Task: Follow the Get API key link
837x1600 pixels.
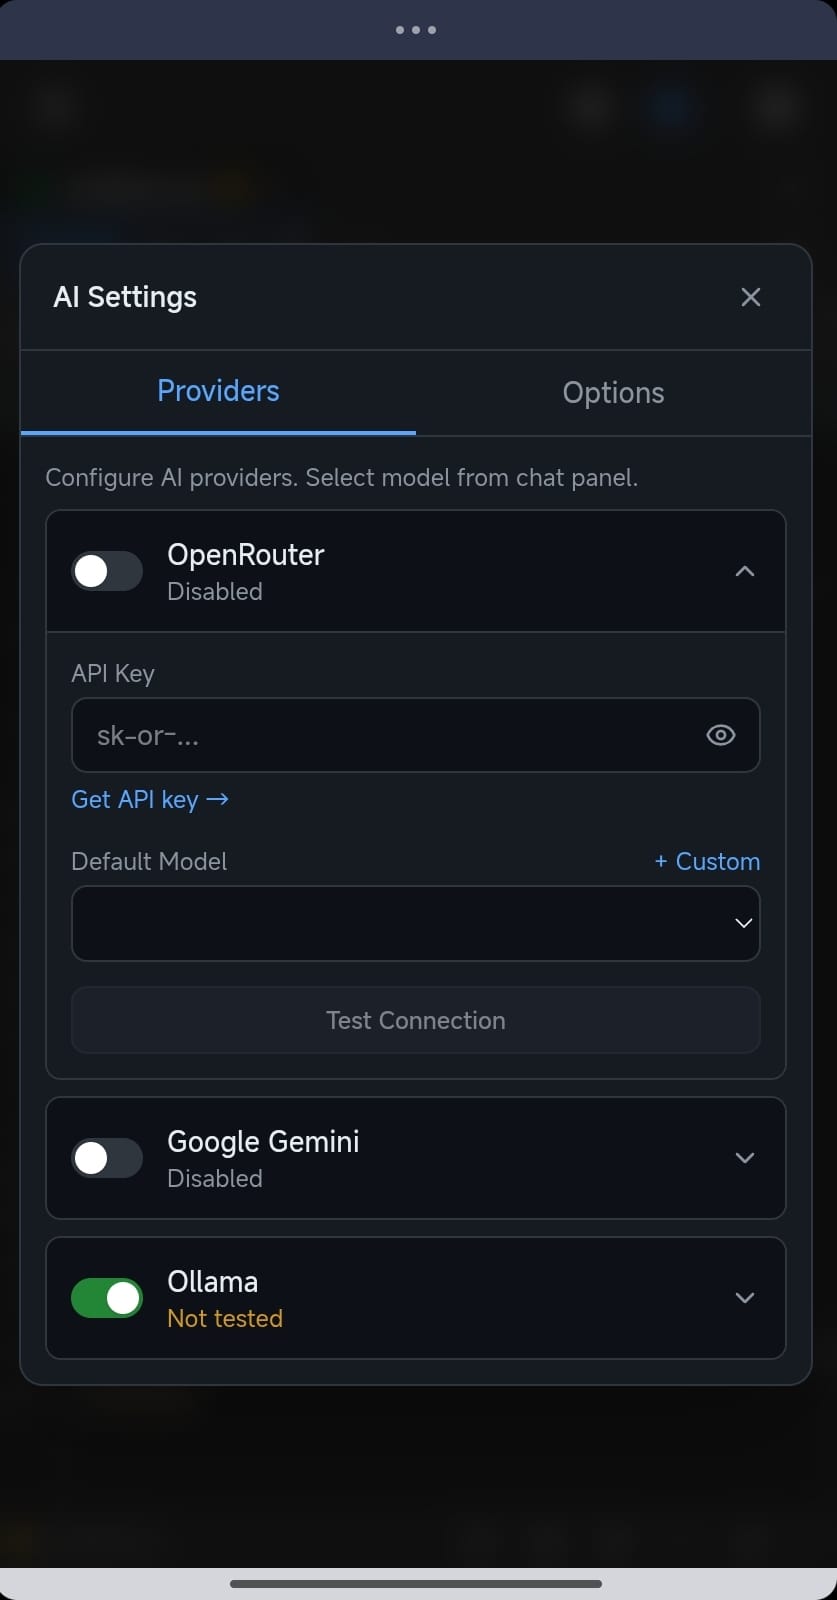Action: click(x=150, y=799)
